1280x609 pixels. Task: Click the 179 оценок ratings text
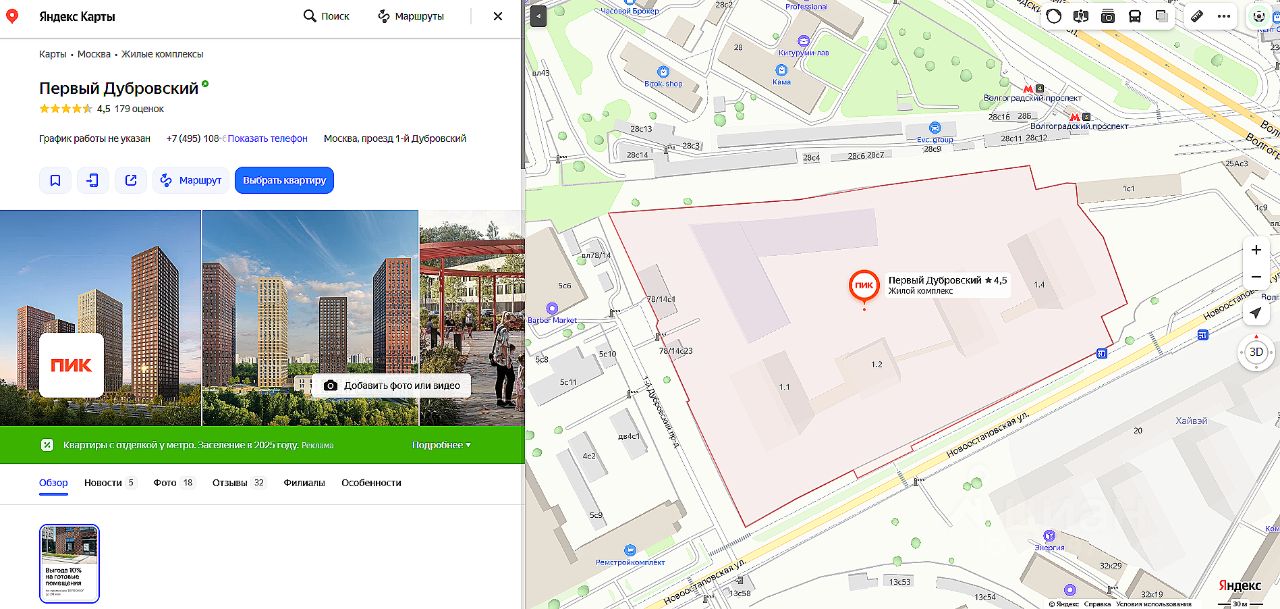coord(139,109)
